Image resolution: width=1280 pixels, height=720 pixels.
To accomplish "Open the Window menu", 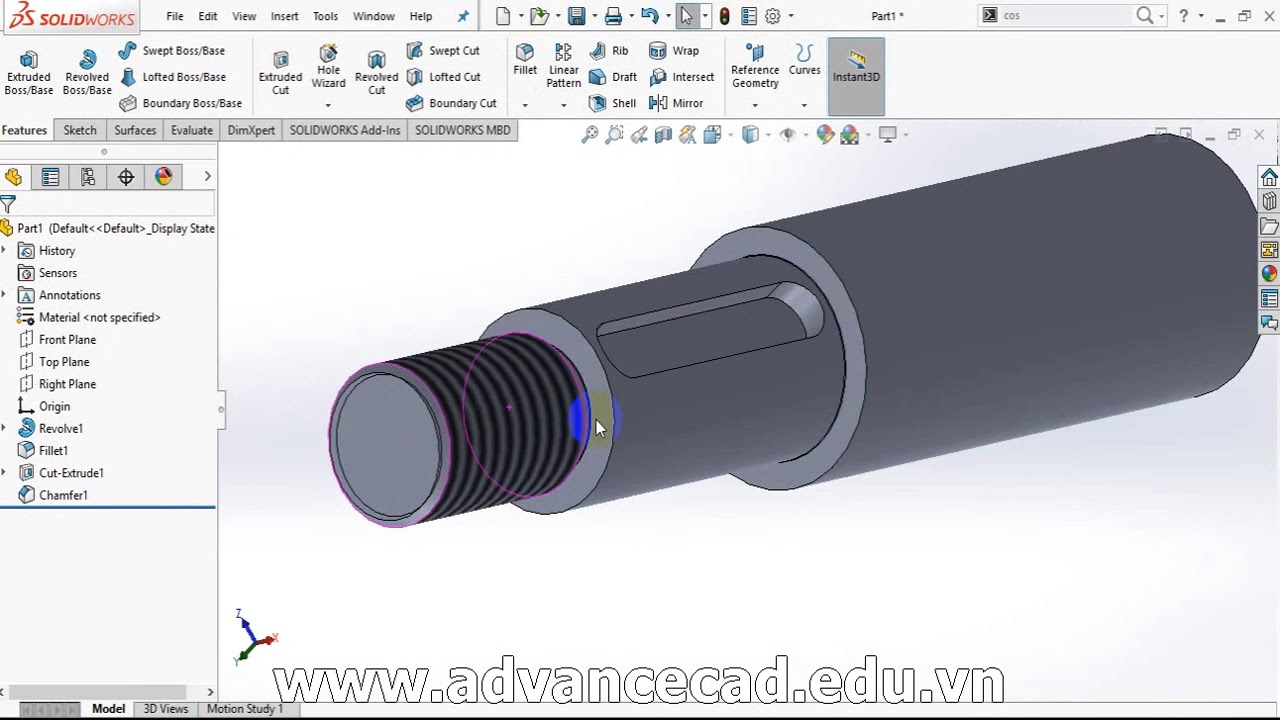I will tap(374, 16).
